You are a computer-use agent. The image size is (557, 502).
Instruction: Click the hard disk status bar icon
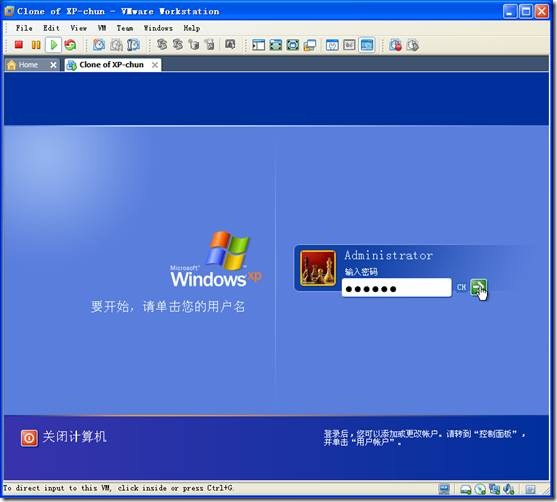[x=465, y=490]
